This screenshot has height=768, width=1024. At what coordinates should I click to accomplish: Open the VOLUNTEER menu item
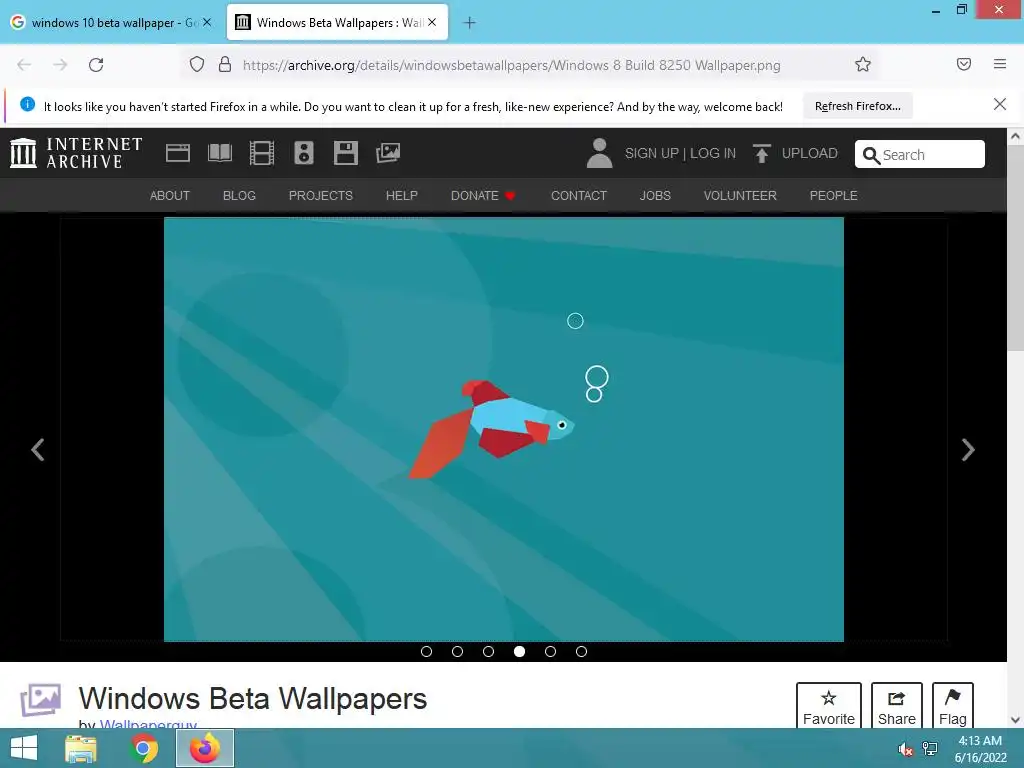click(x=740, y=196)
